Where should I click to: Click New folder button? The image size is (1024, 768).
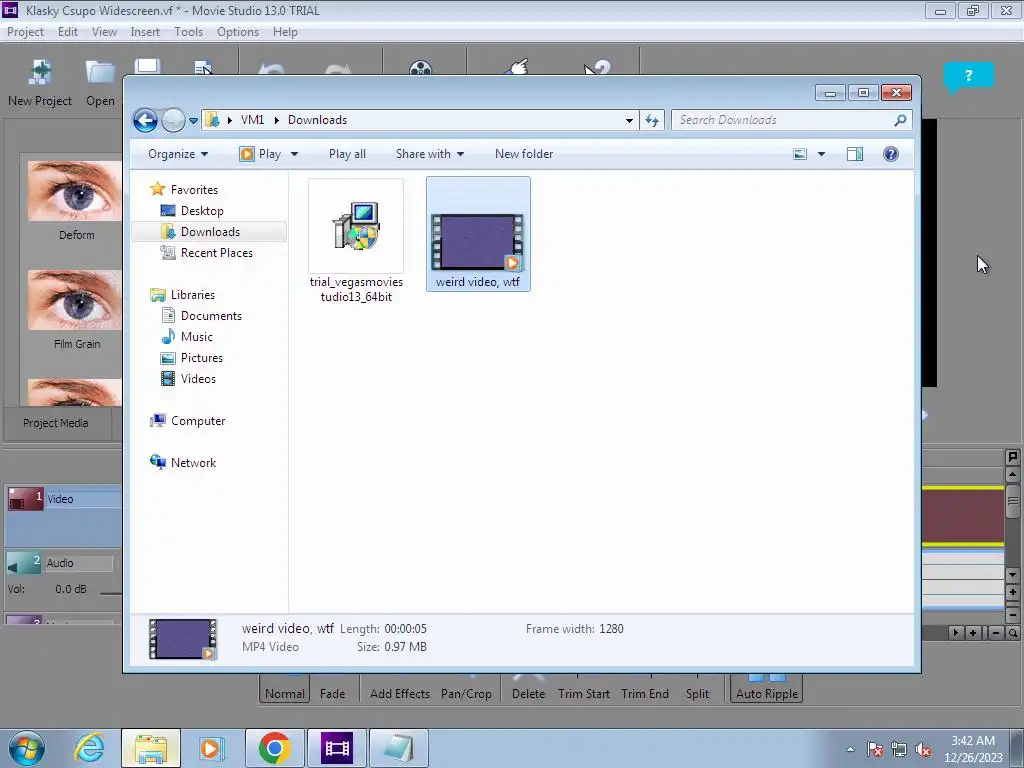[524, 154]
